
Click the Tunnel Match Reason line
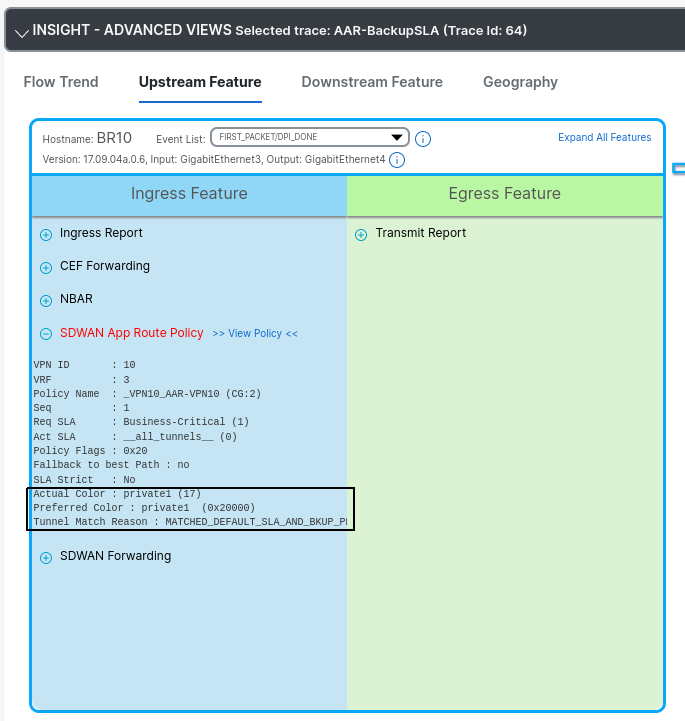click(x=190, y=522)
